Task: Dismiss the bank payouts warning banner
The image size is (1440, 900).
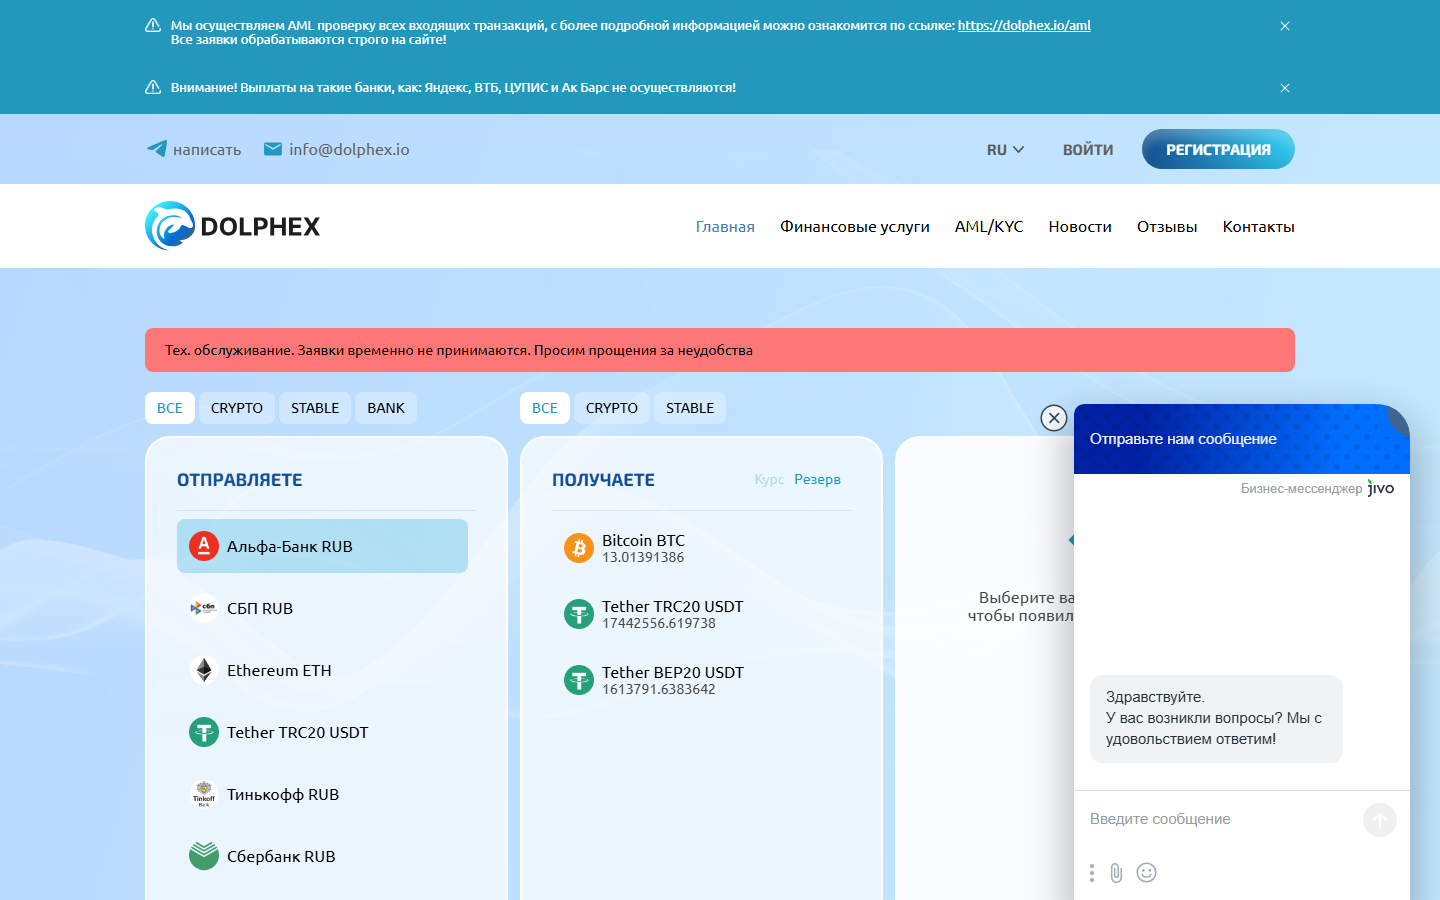Action: pyautogui.click(x=1285, y=88)
